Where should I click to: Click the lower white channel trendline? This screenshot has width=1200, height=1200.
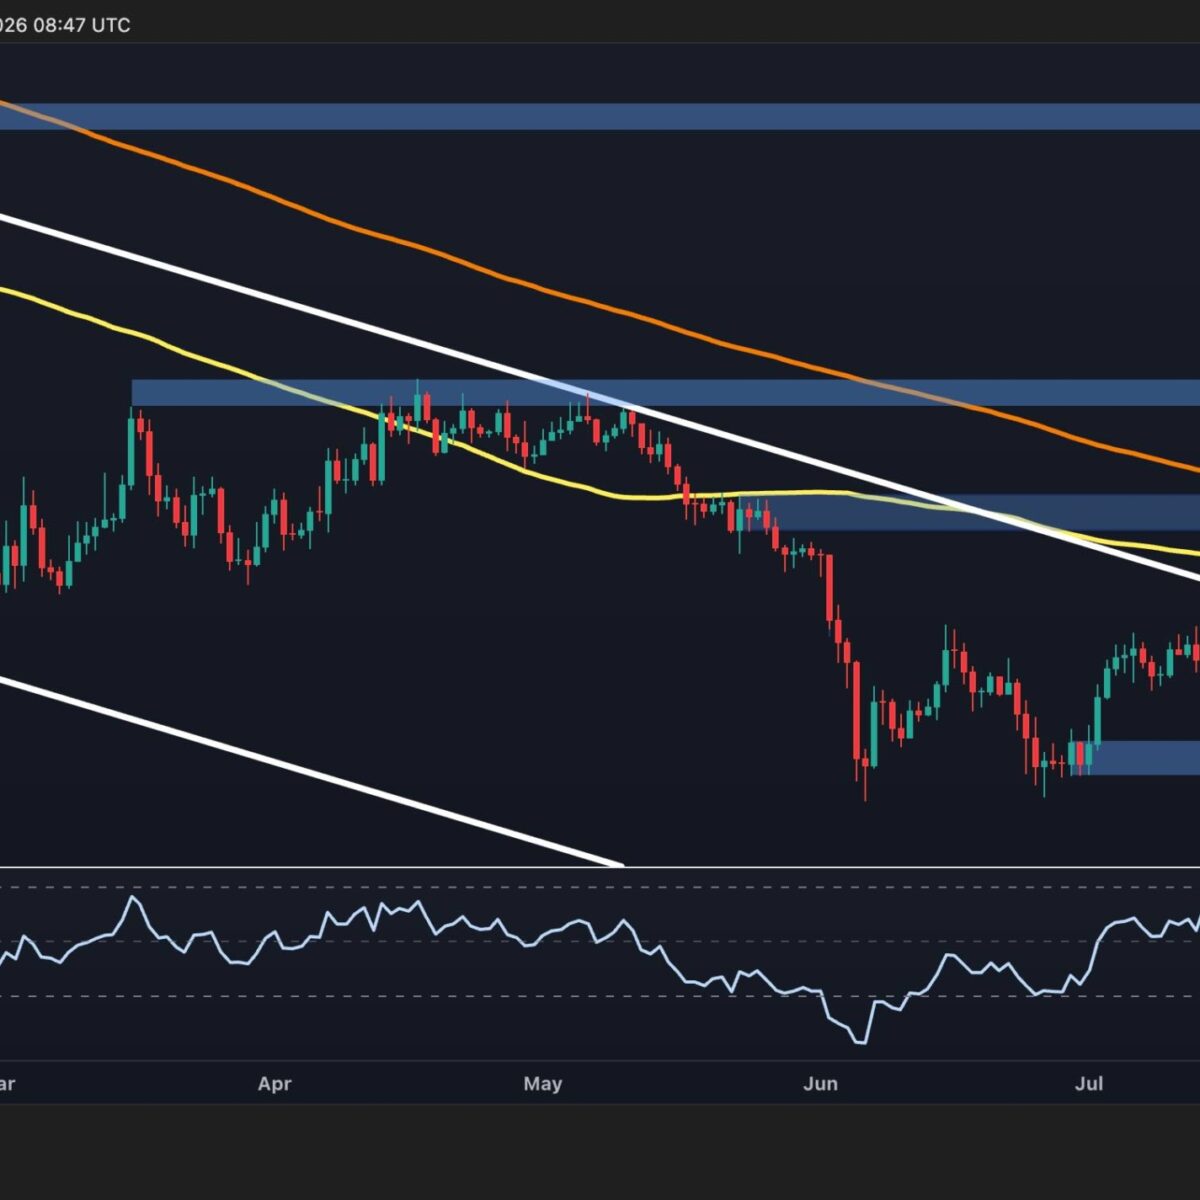pos(310,771)
